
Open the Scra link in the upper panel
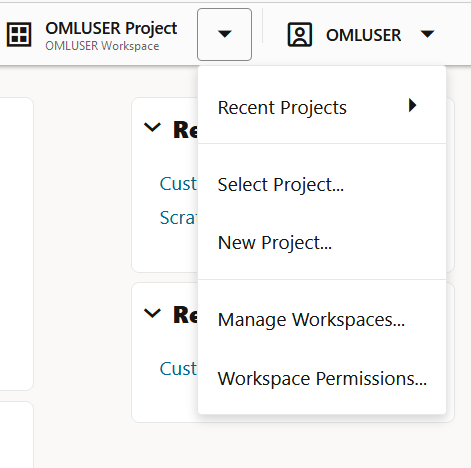click(178, 218)
